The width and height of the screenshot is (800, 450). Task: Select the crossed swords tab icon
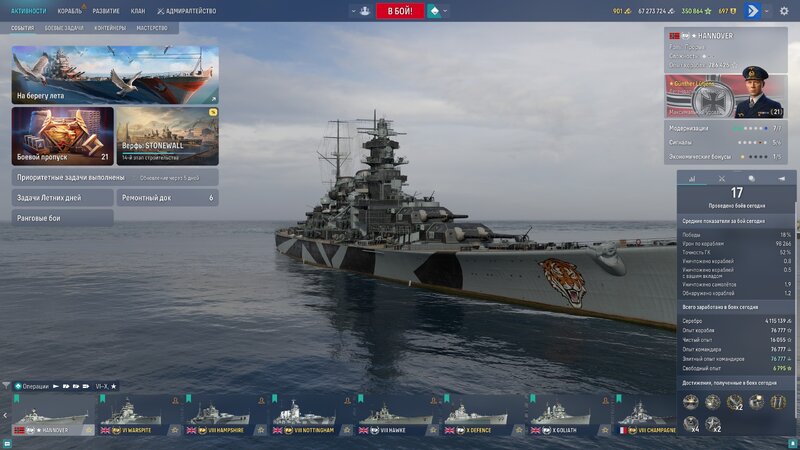(x=721, y=179)
